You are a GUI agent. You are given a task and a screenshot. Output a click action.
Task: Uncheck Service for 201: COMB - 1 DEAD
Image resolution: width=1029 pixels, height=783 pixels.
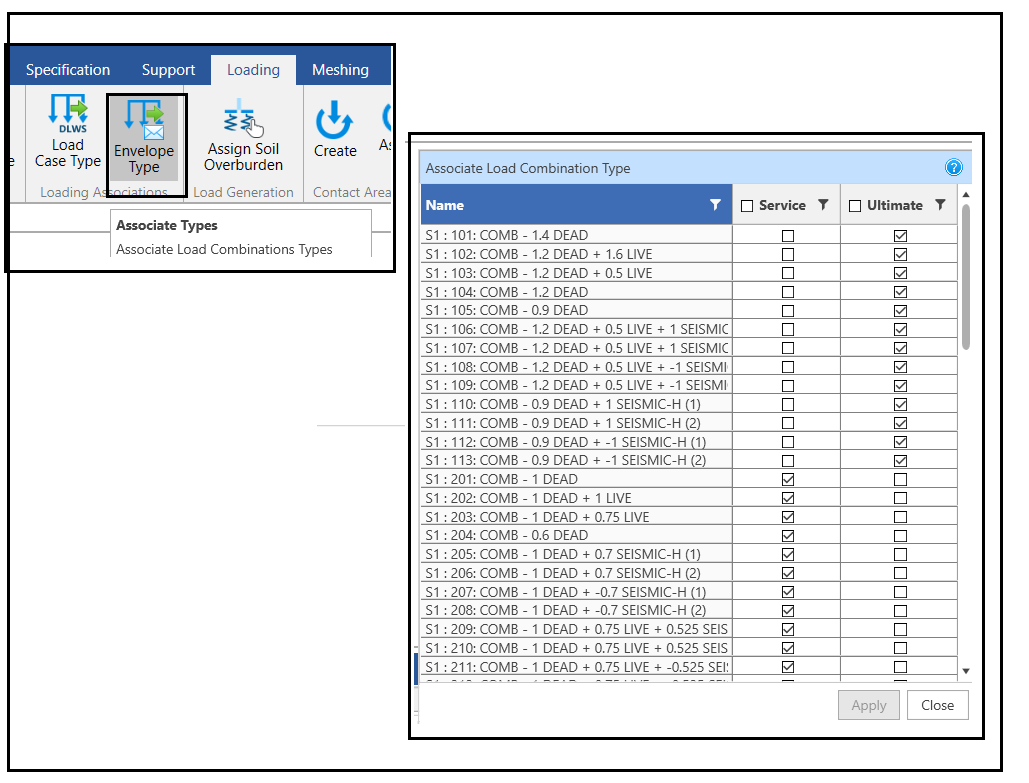(x=788, y=480)
